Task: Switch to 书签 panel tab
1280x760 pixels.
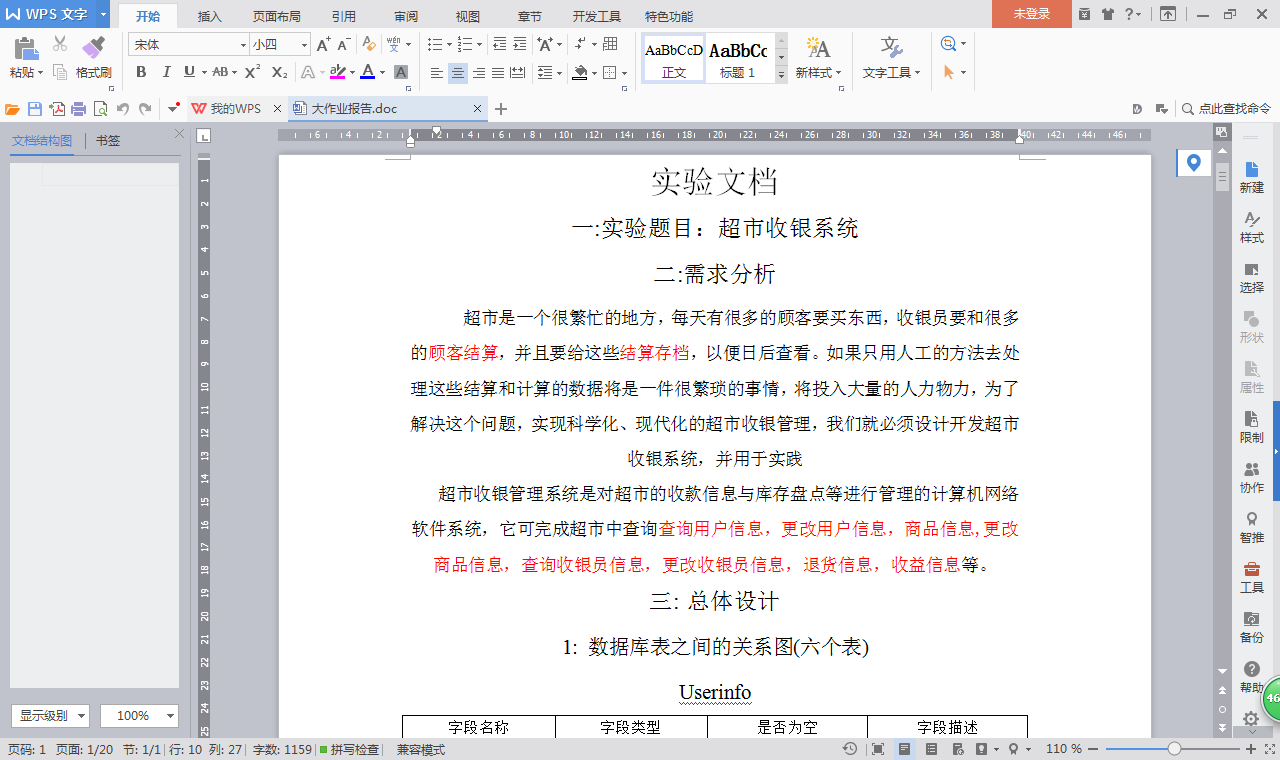Action: pos(108,141)
